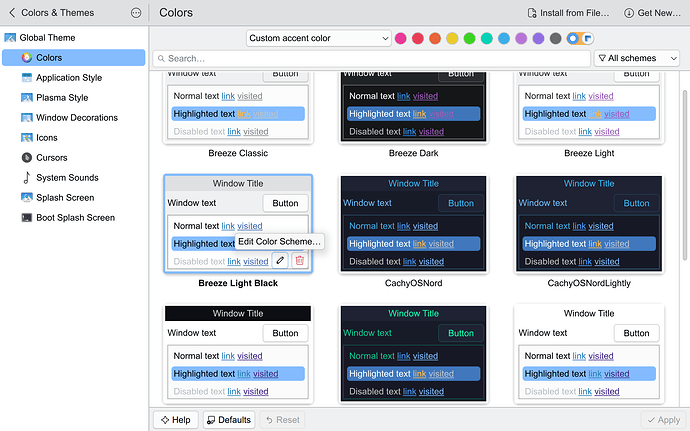Click the Window Decorations icon

click(27, 118)
